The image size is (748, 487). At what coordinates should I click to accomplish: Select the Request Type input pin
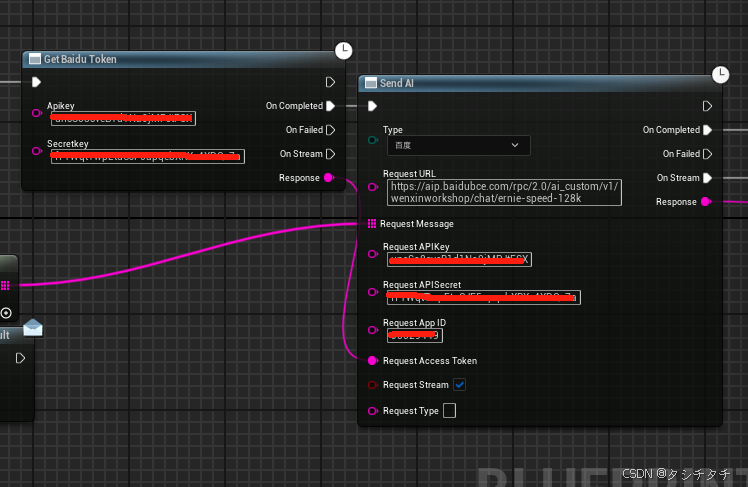pyautogui.click(x=373, y=411)
